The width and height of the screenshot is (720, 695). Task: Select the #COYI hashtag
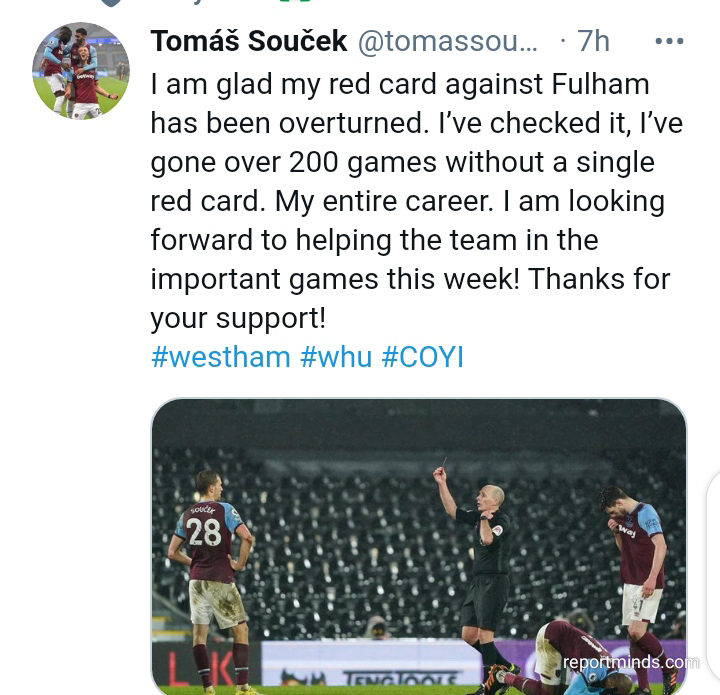point(422,357)
